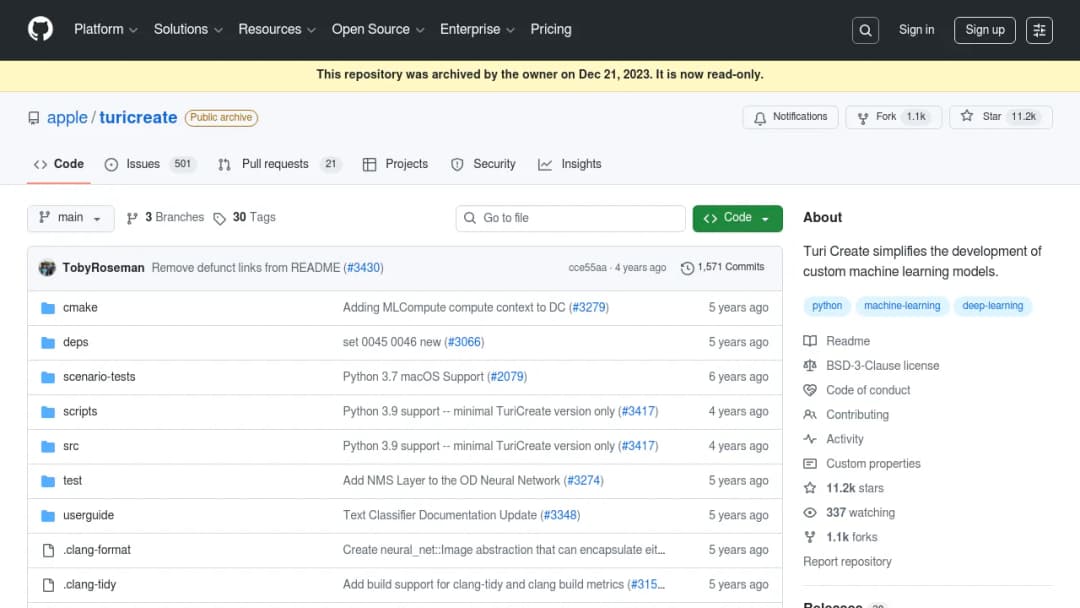Open the turicreate repository link

[x=138, y=118]
